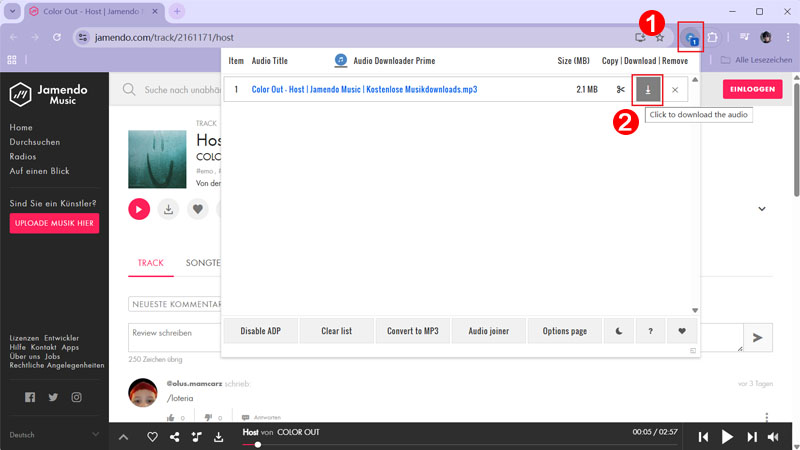Select the TRACK tab
This screenshot has width=800, height=450.
(151, 263)
